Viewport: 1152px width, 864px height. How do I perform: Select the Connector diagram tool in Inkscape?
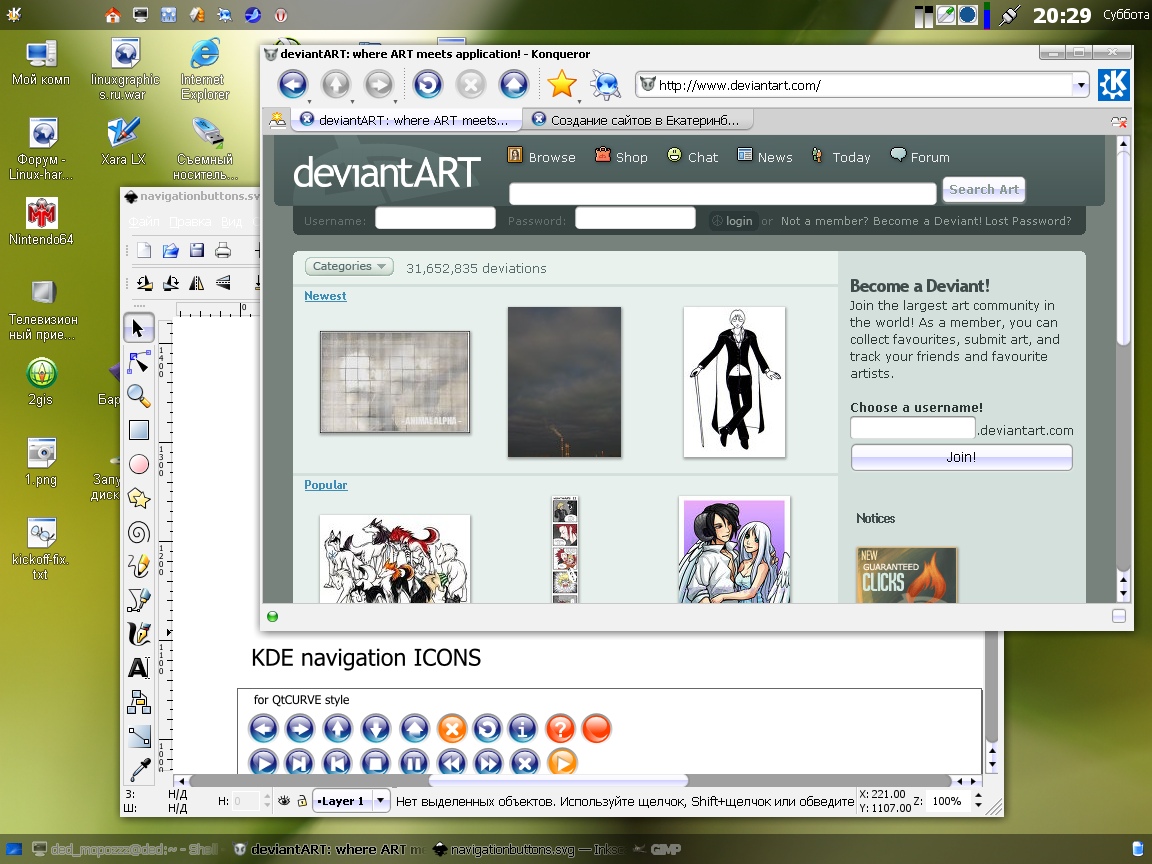[x=138, y=702]
